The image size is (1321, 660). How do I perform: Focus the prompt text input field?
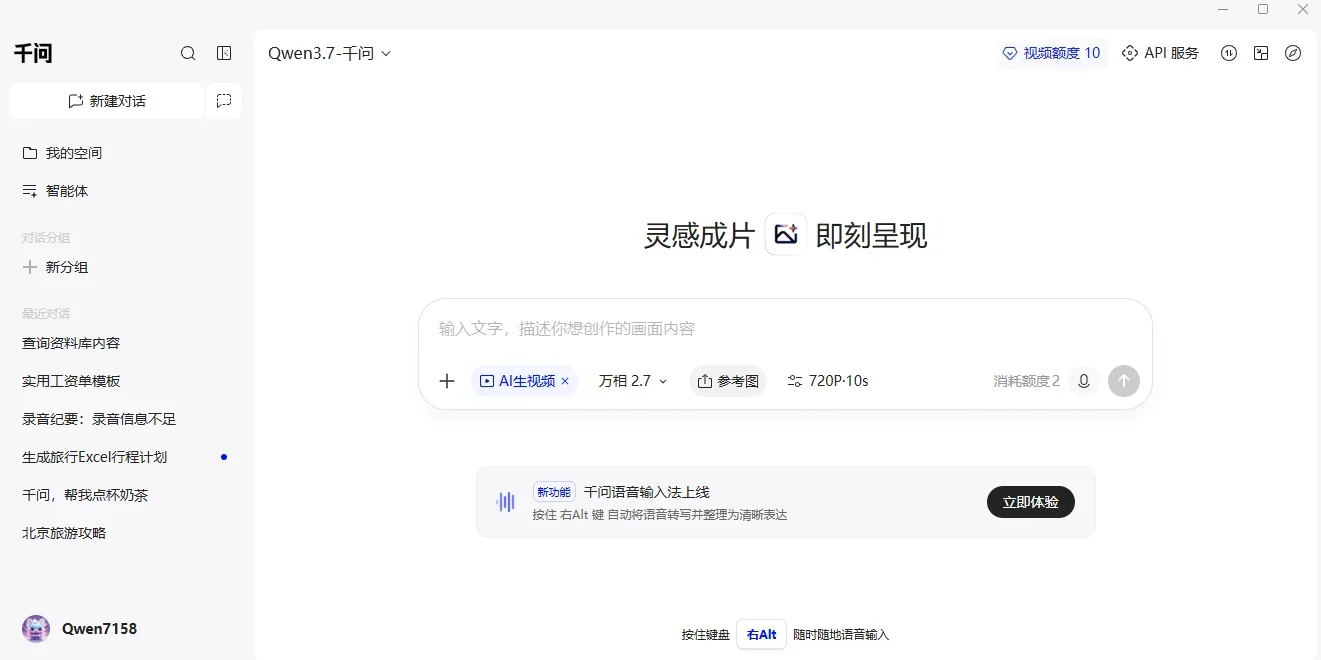coord(785,329)
